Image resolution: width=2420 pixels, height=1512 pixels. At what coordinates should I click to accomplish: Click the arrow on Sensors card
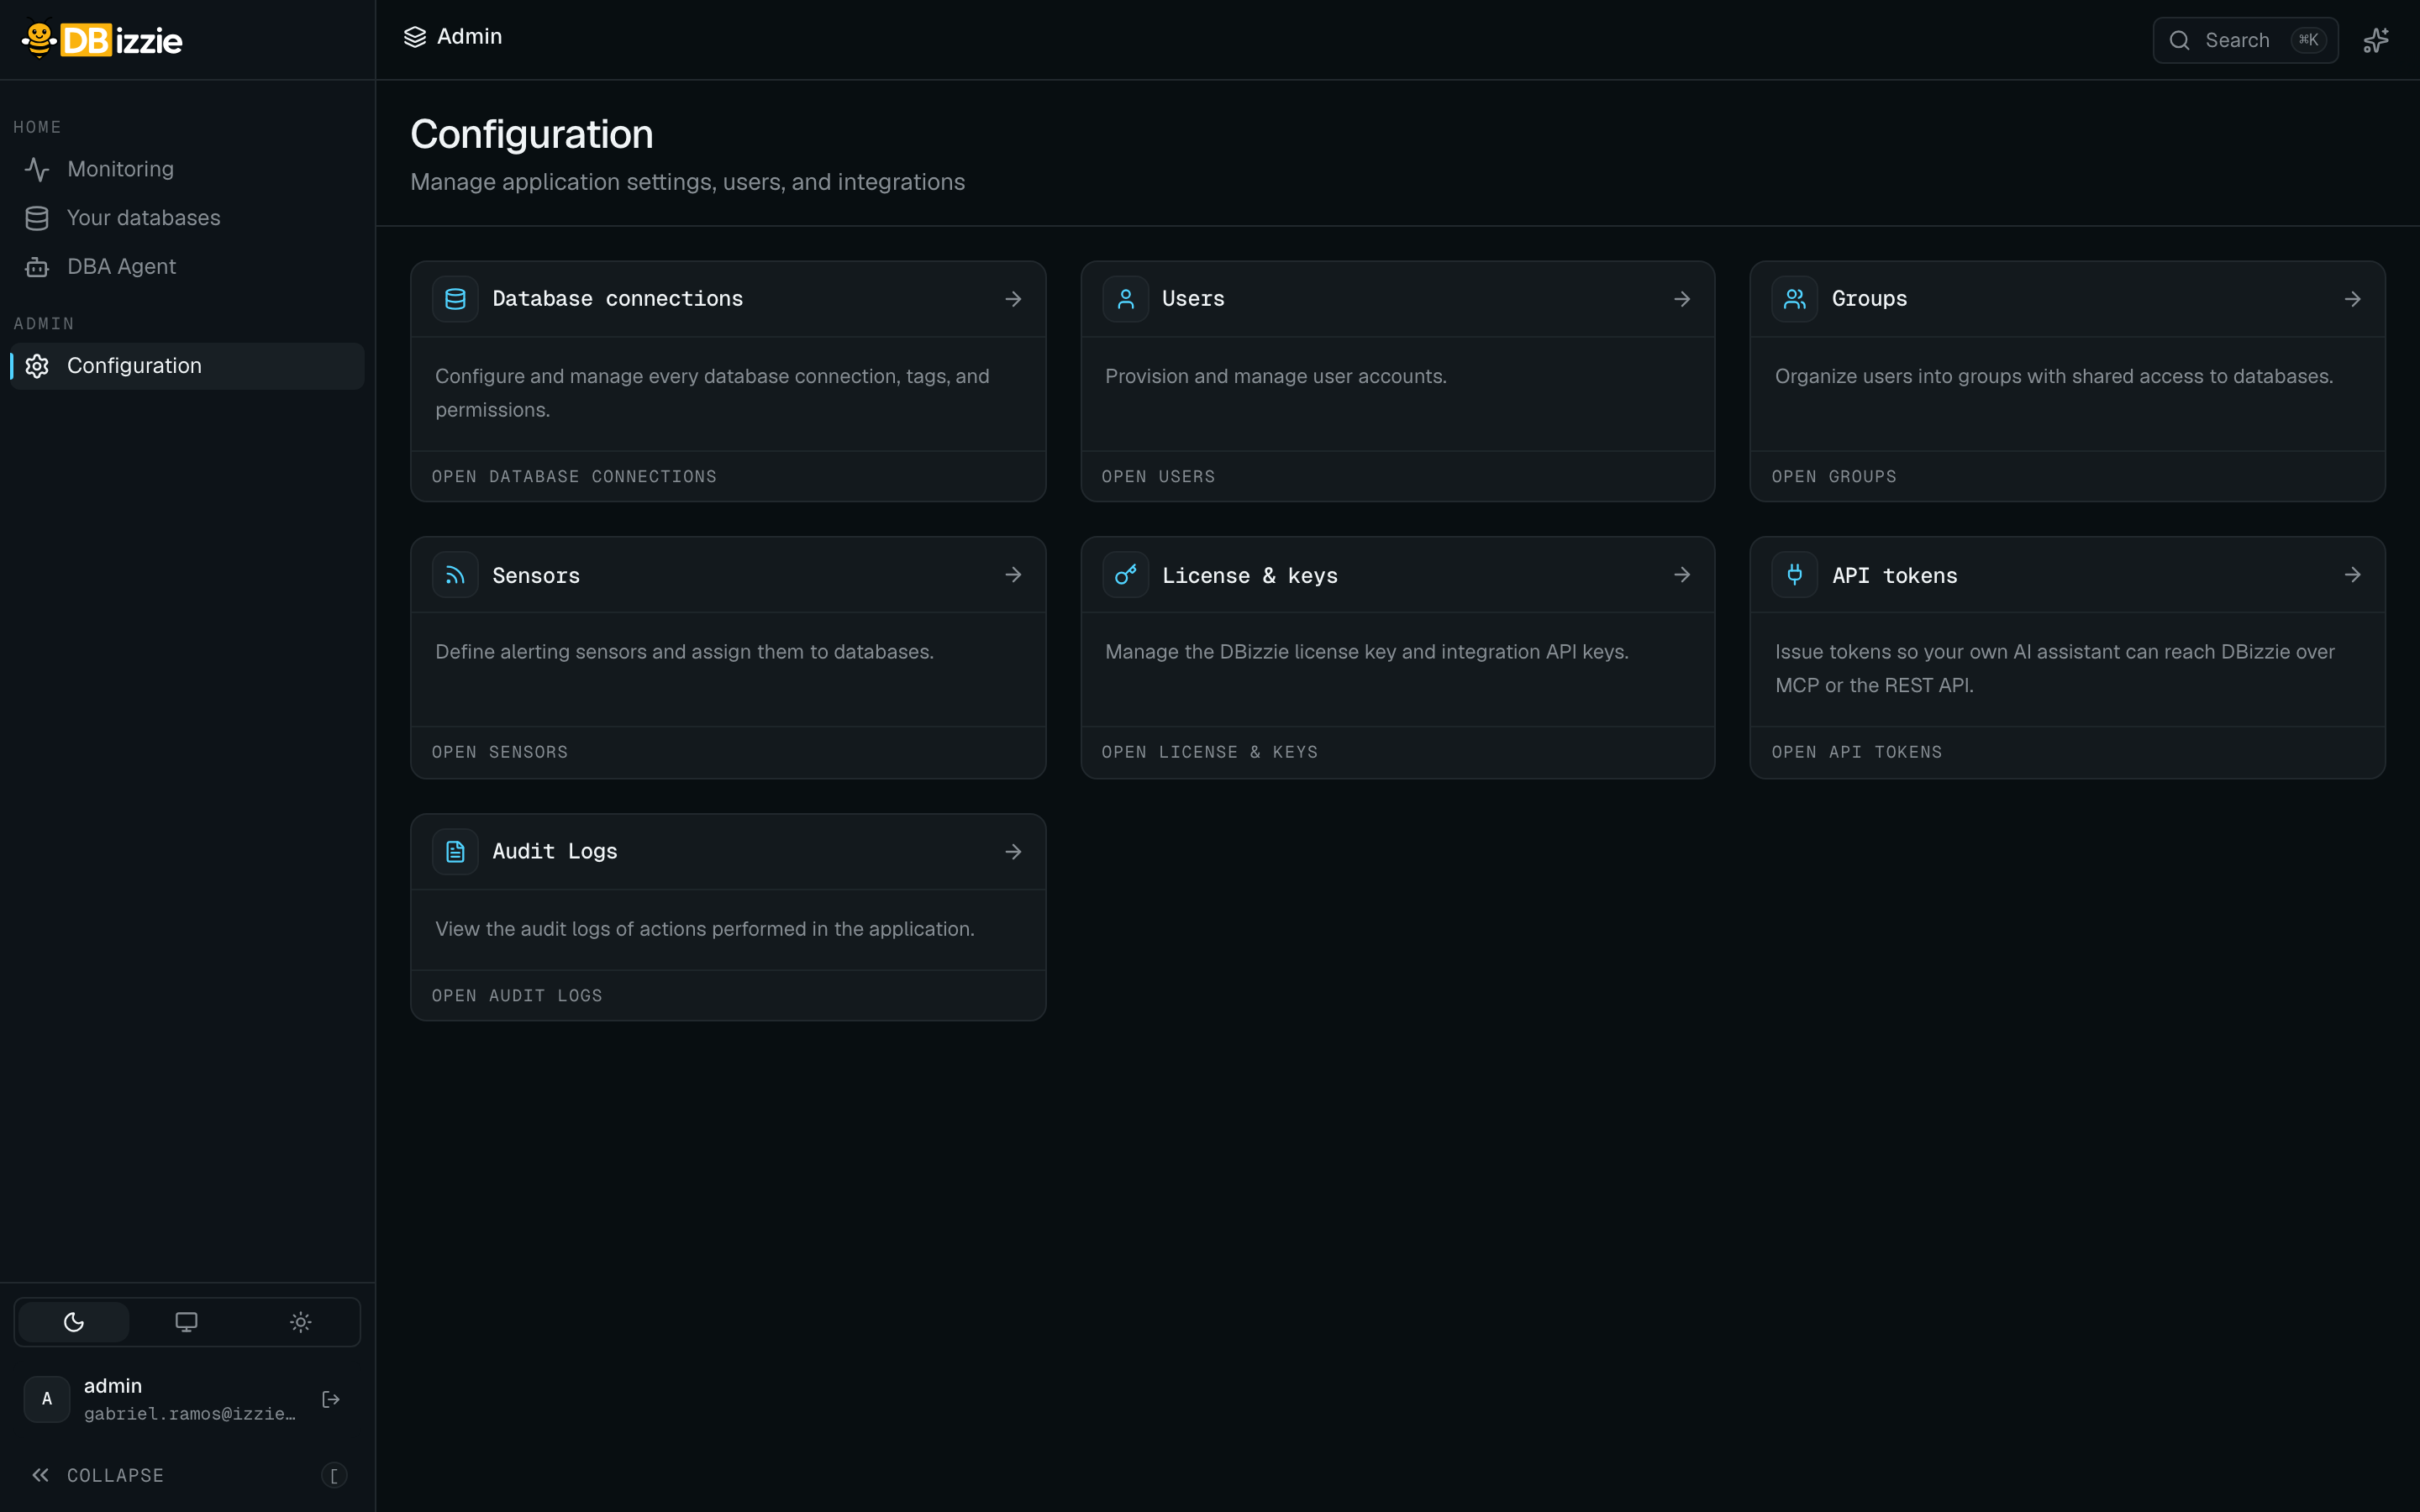click(x=1013, y=575)
